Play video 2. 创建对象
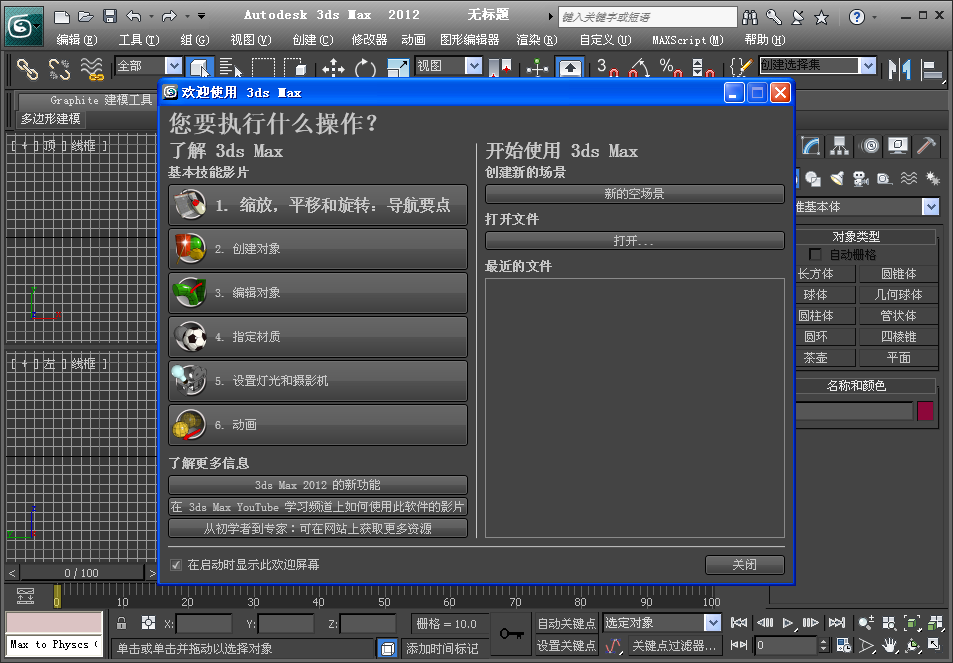This screenshot has height=663, width=953. [x=318, y=249]
